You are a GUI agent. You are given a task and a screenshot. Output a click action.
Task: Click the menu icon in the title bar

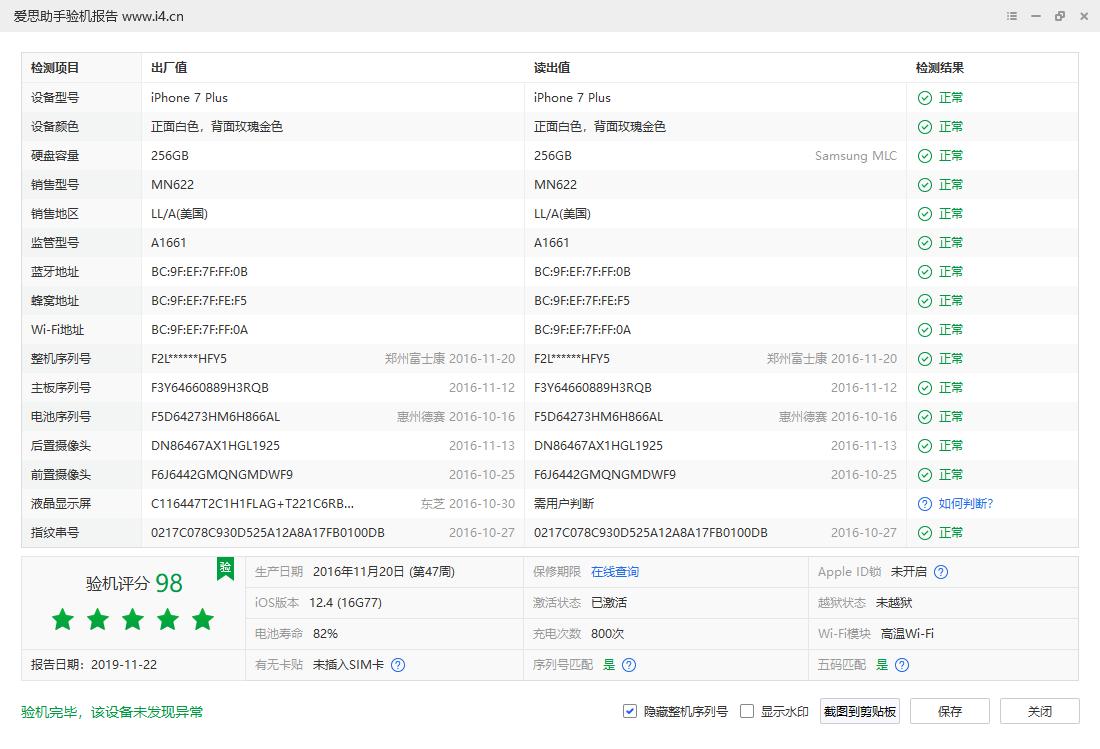point(1011,16)
